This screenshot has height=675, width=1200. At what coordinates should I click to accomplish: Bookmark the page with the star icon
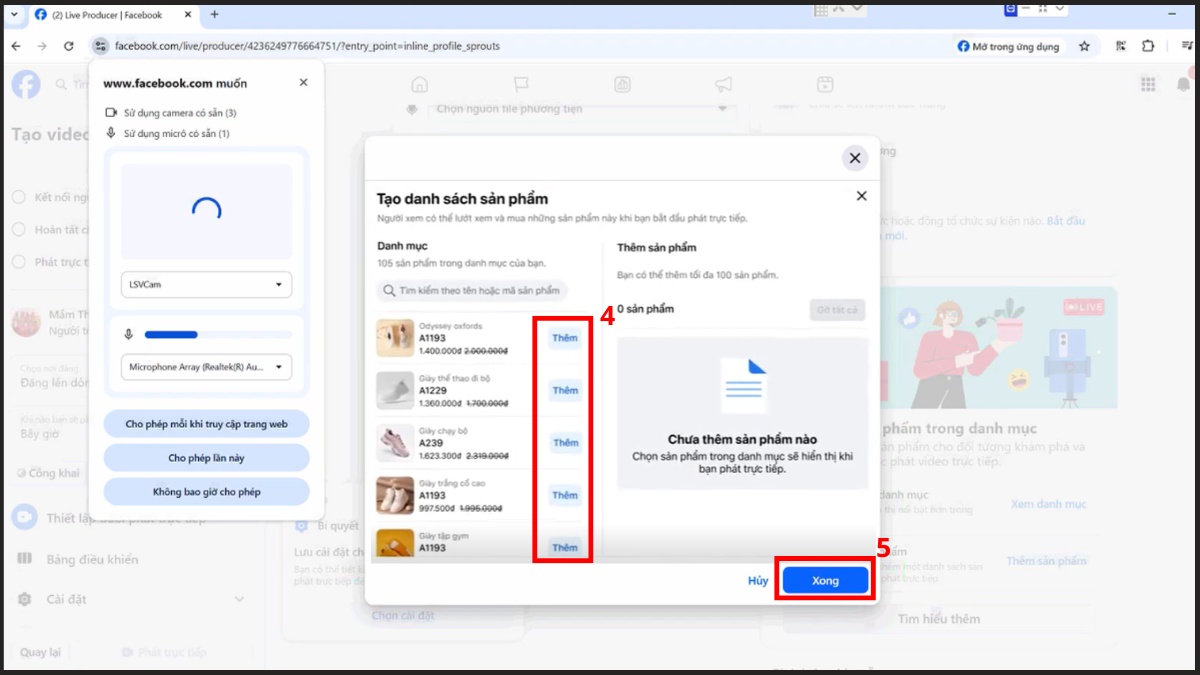[1084, 45]
